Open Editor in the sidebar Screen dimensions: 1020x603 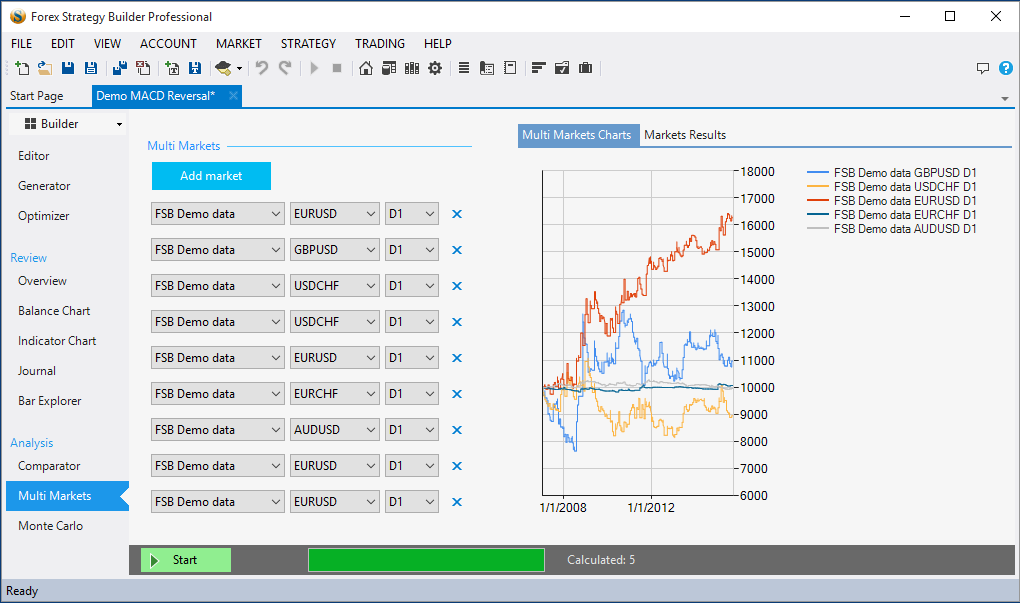point(34,156)
